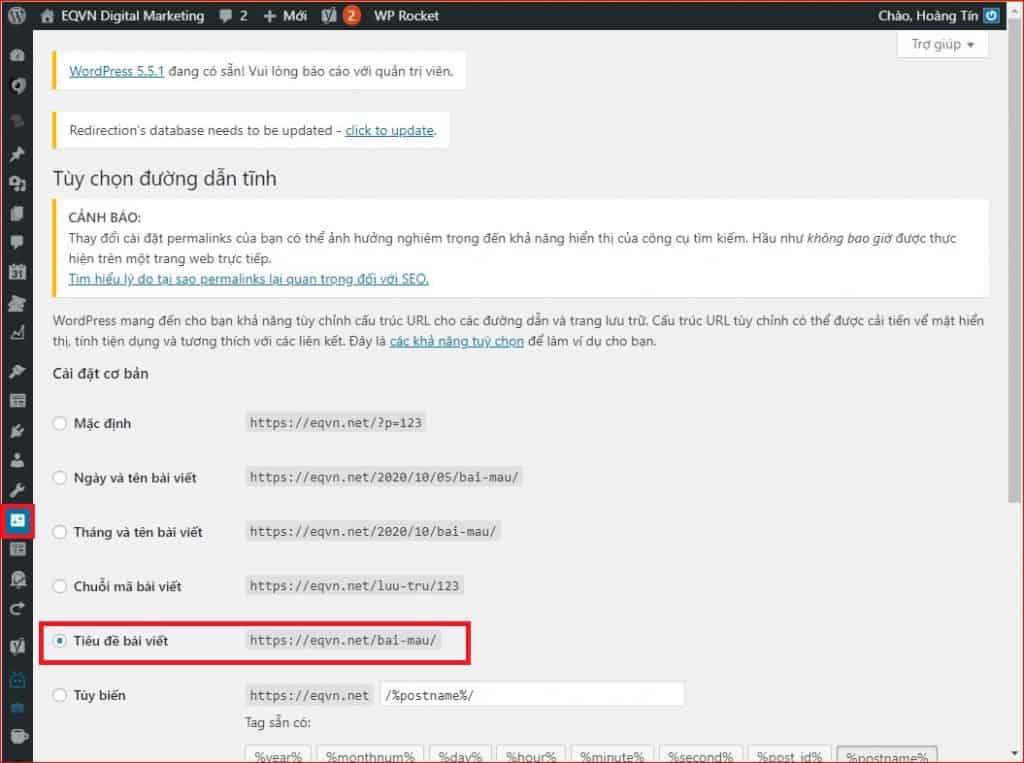Image resolution: width=1024 pixels, height=763 pixels.
Task: Open the Tools wrench icon in sidebar
Action: pos(16,489)
